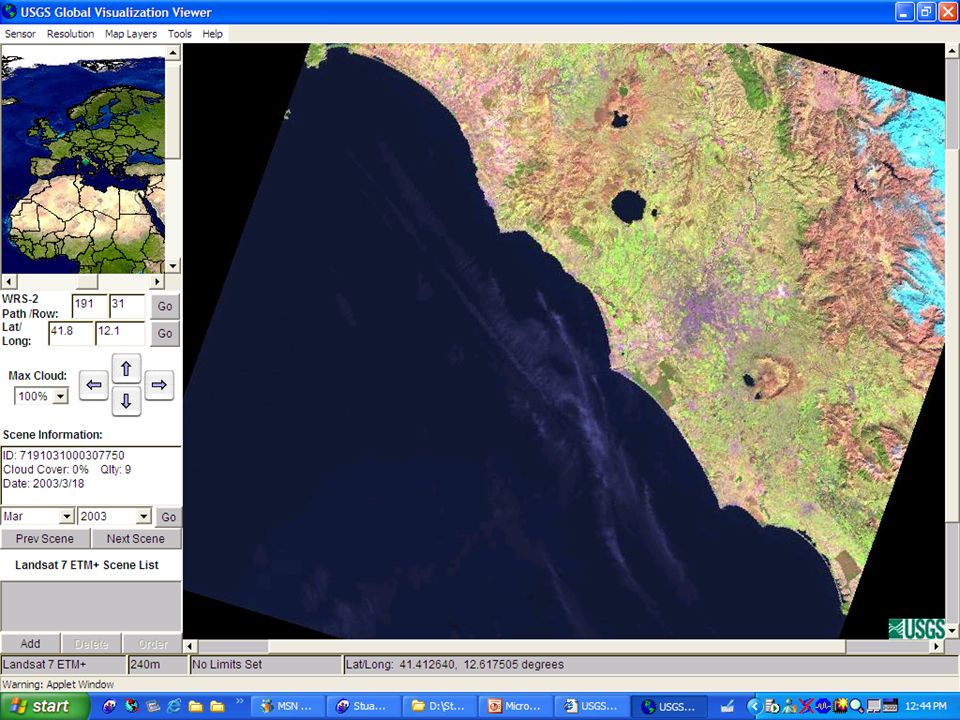Click the greyed Delete button

coord(91,643)
